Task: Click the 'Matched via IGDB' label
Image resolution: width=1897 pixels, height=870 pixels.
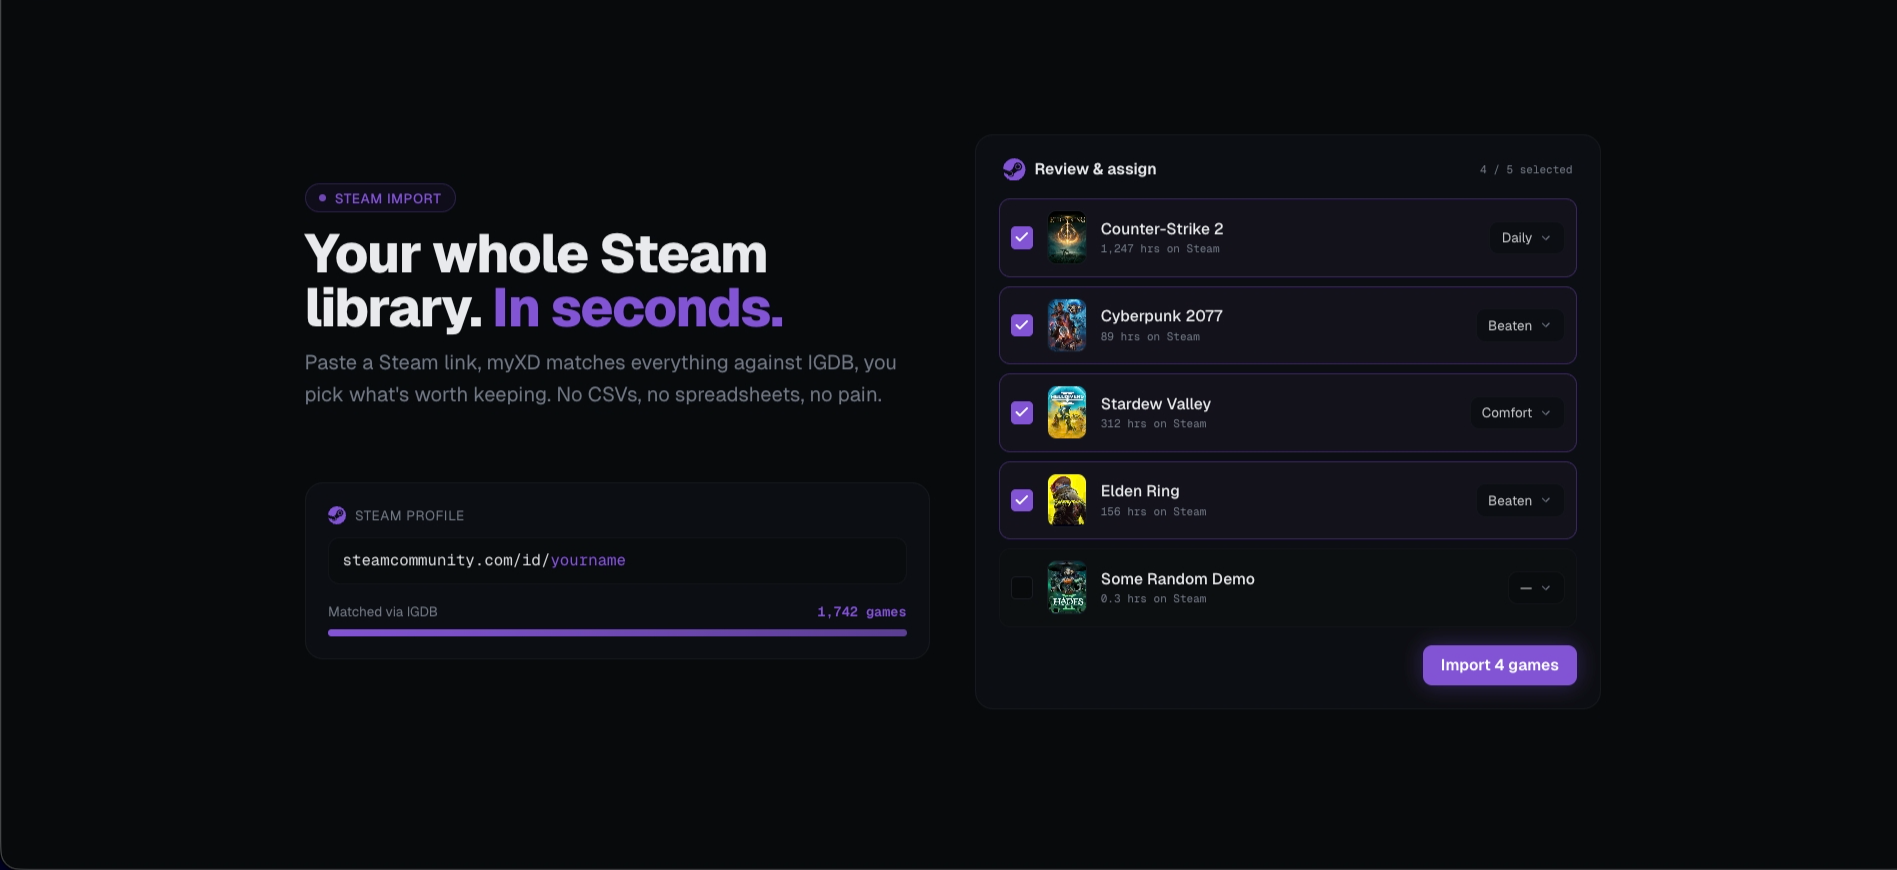Action: pos(383,612)
